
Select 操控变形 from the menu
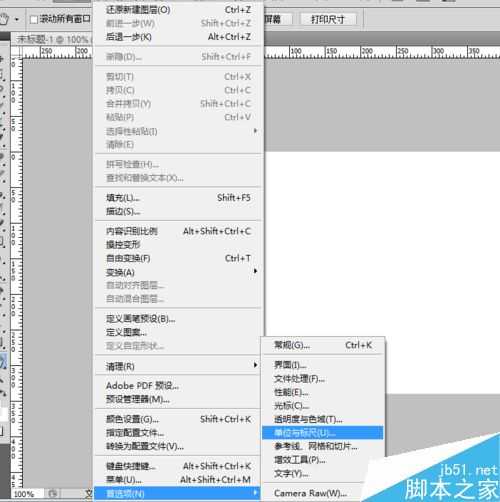coord(178,245)
